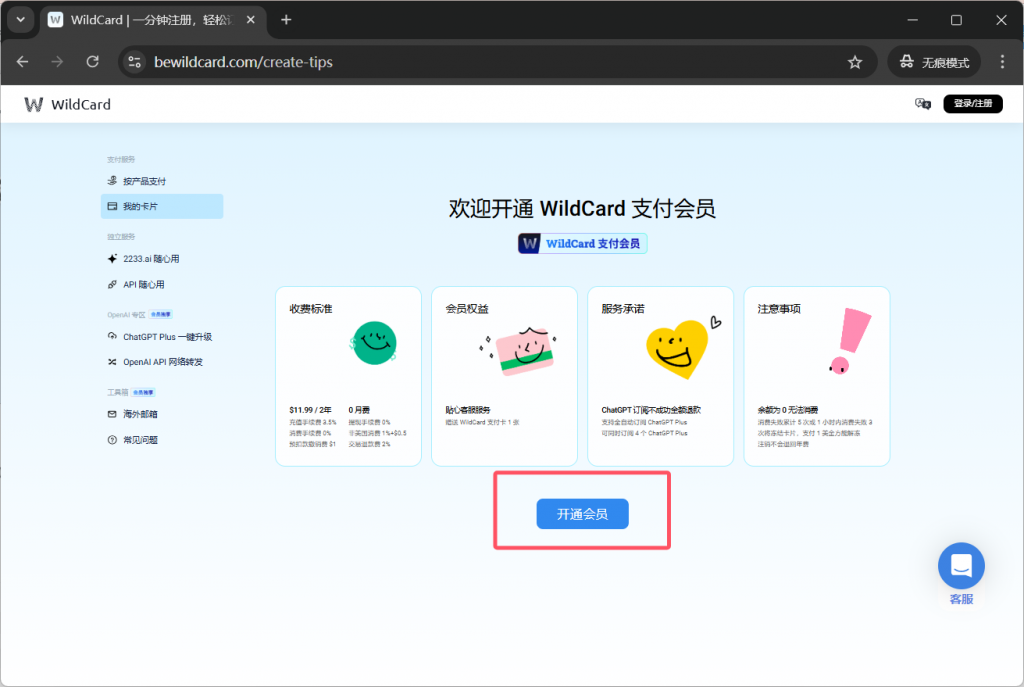Open site information icon in address bar
Screen dimensions: 1024x687
pos(135,62)
